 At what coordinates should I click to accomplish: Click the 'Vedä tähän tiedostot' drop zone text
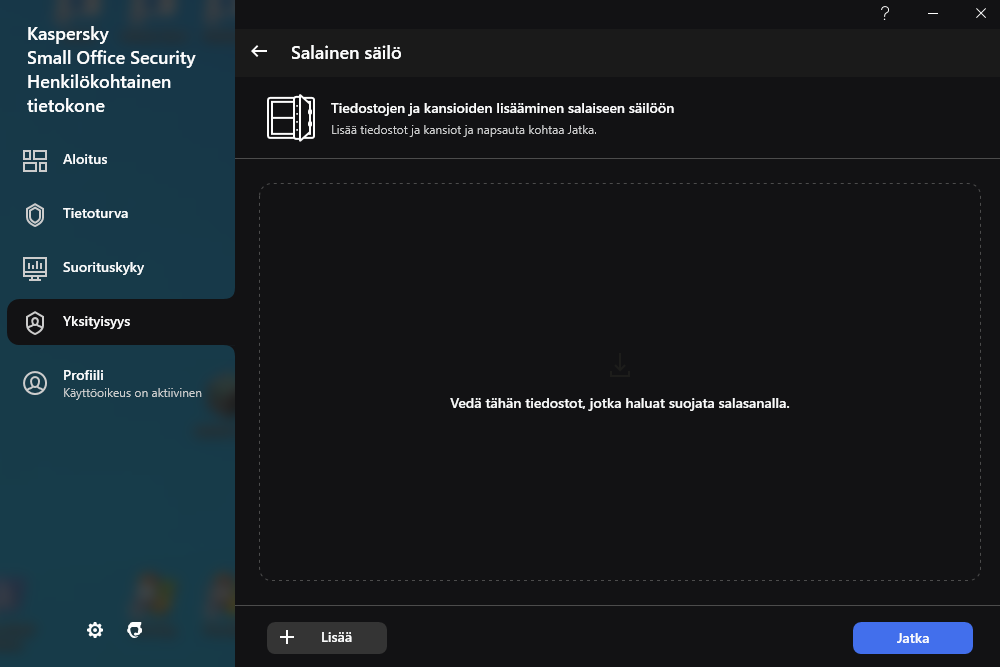click(x=619, y=403)
